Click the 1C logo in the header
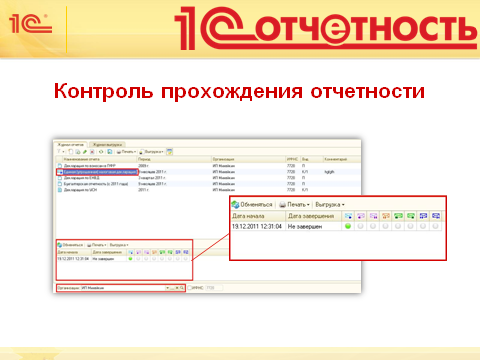 click(30, 24)
